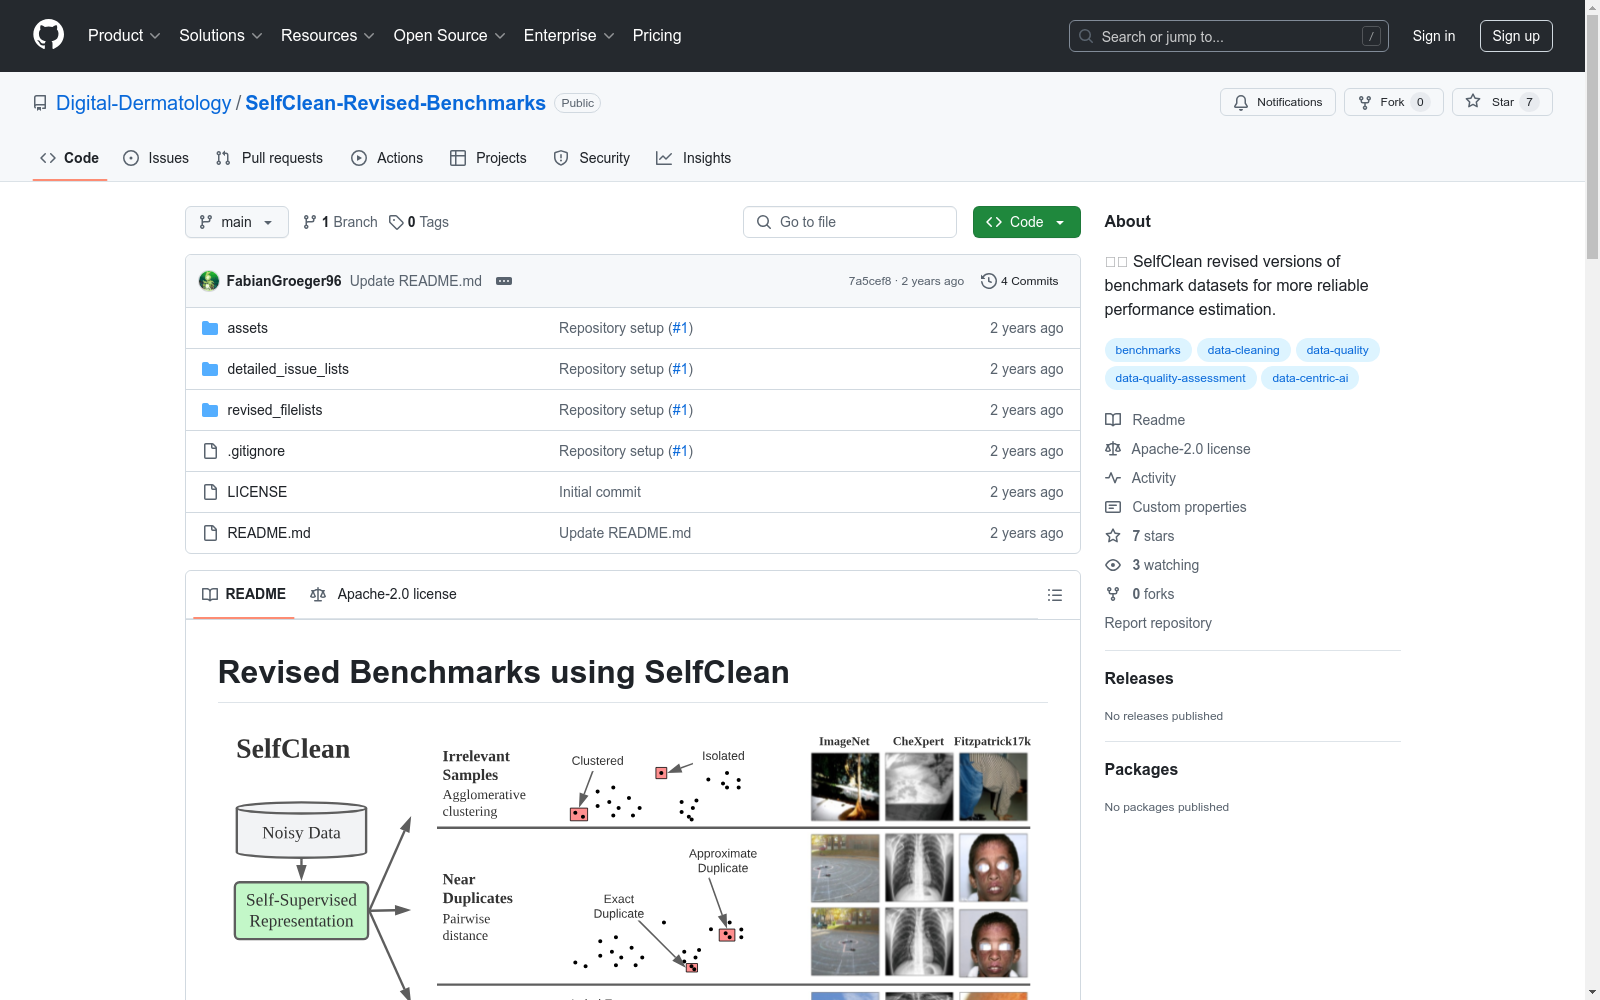Select the Apache-2.0 license tab
The image size is (1600, 1000).
coord(383,594)
